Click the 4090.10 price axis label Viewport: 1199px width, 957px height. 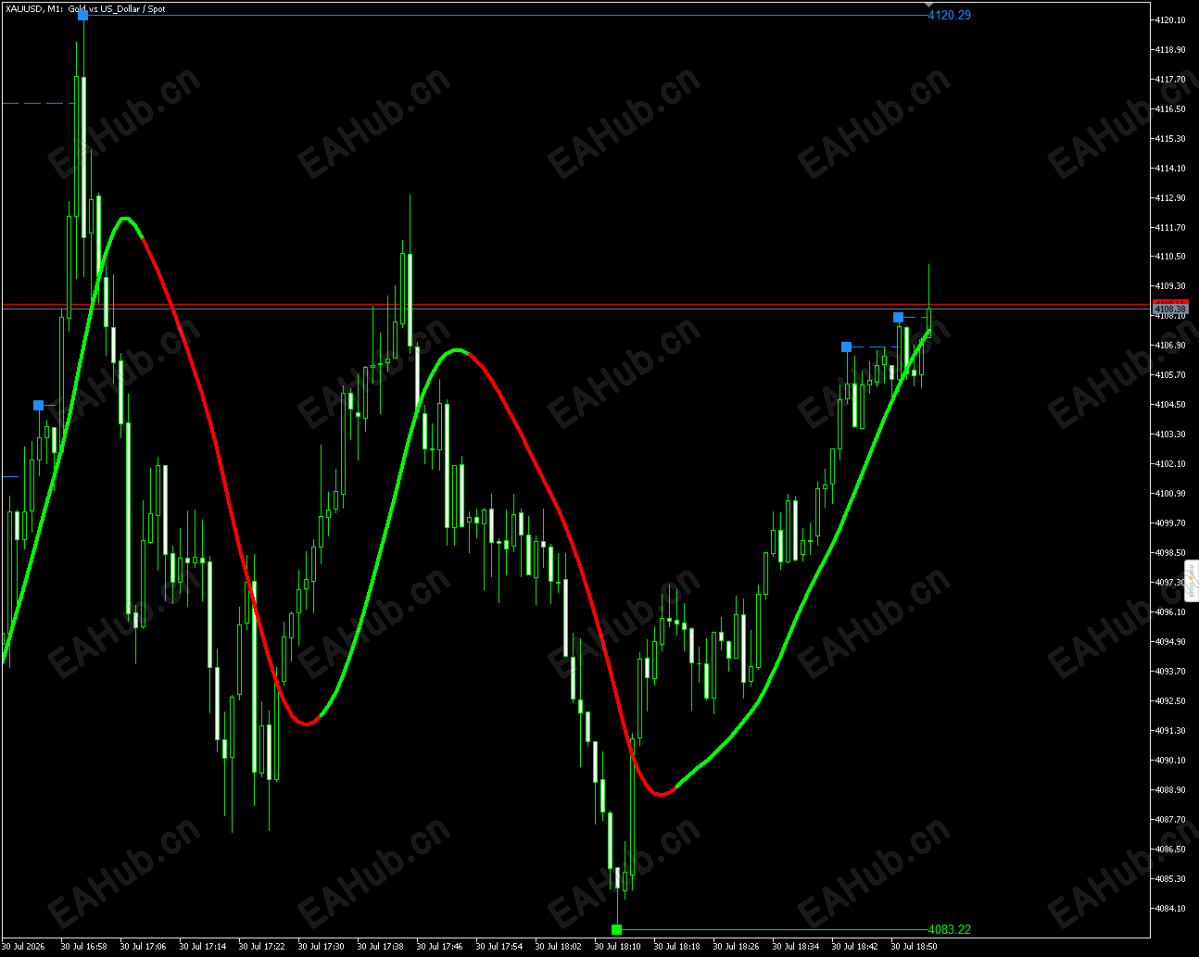(x=1170, y=760)
